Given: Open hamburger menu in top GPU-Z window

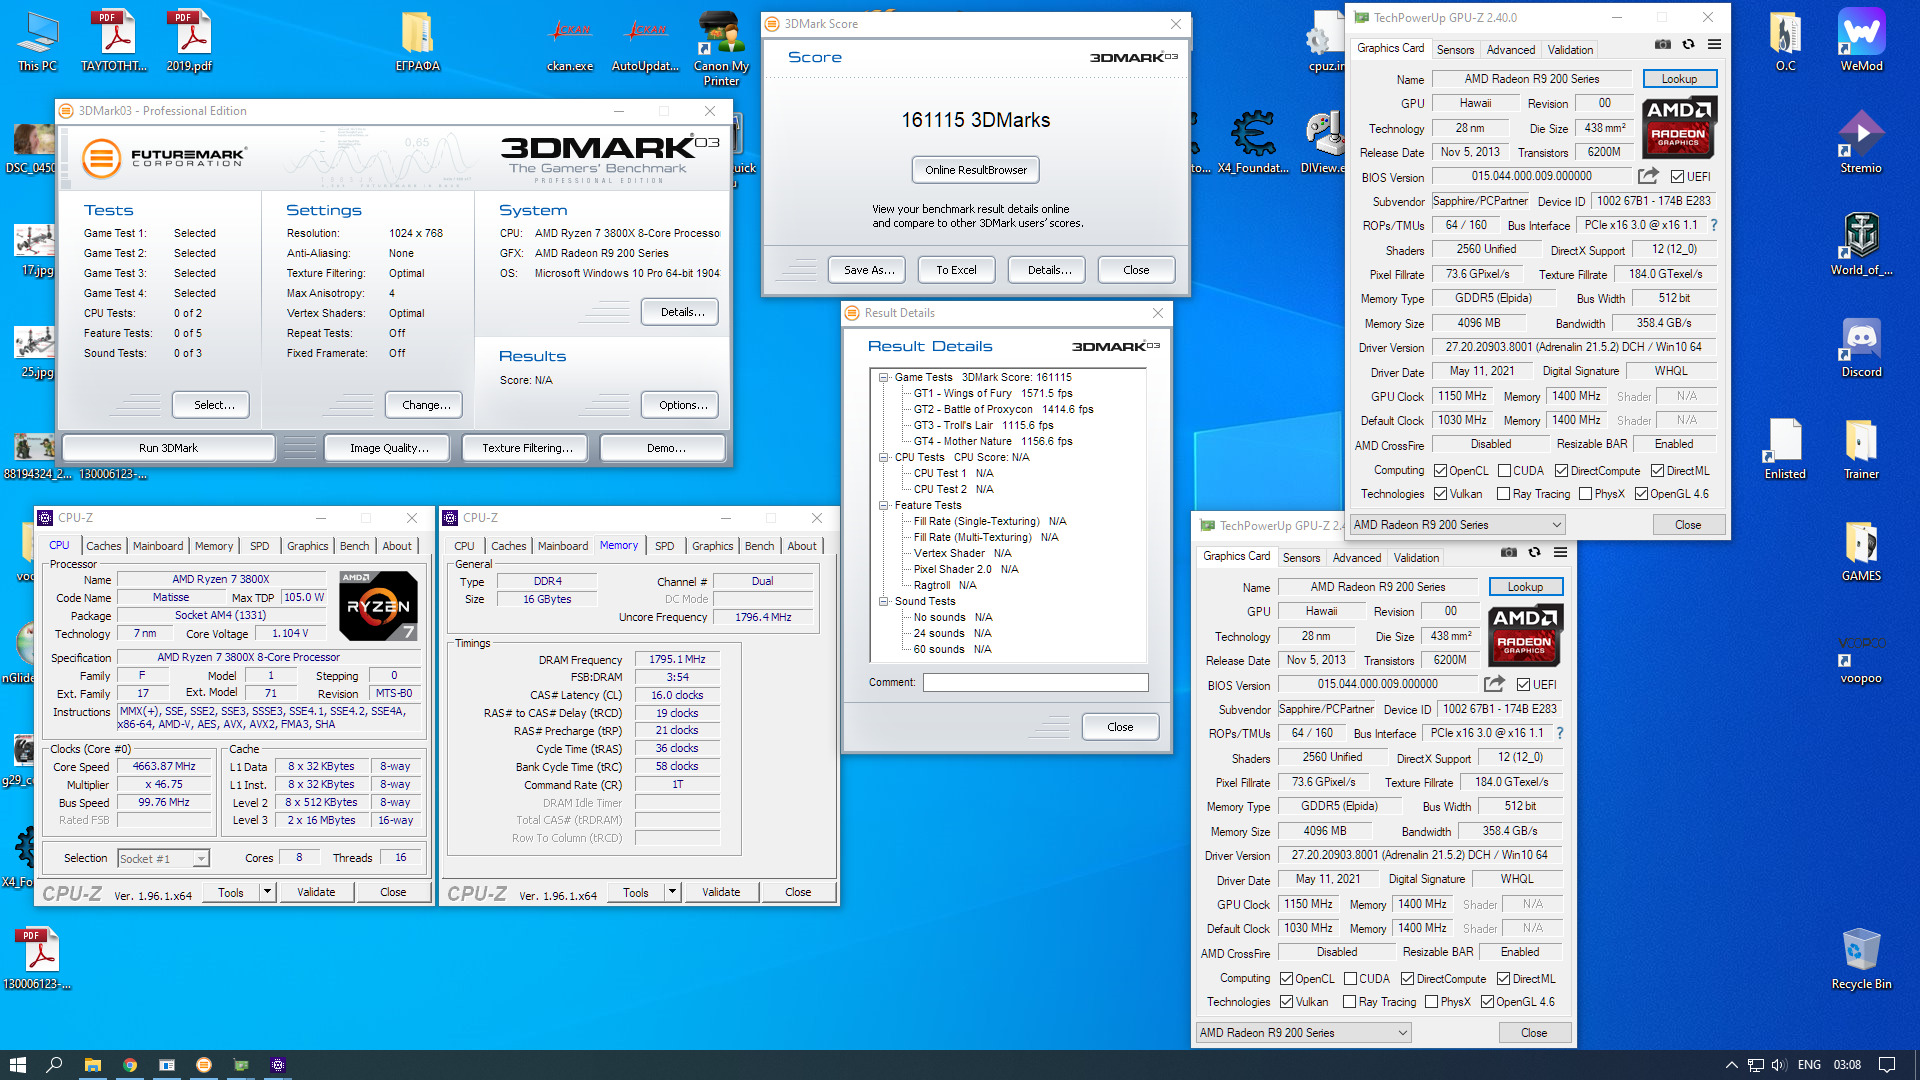Looking at the screenshot, I should point(1714,45).
